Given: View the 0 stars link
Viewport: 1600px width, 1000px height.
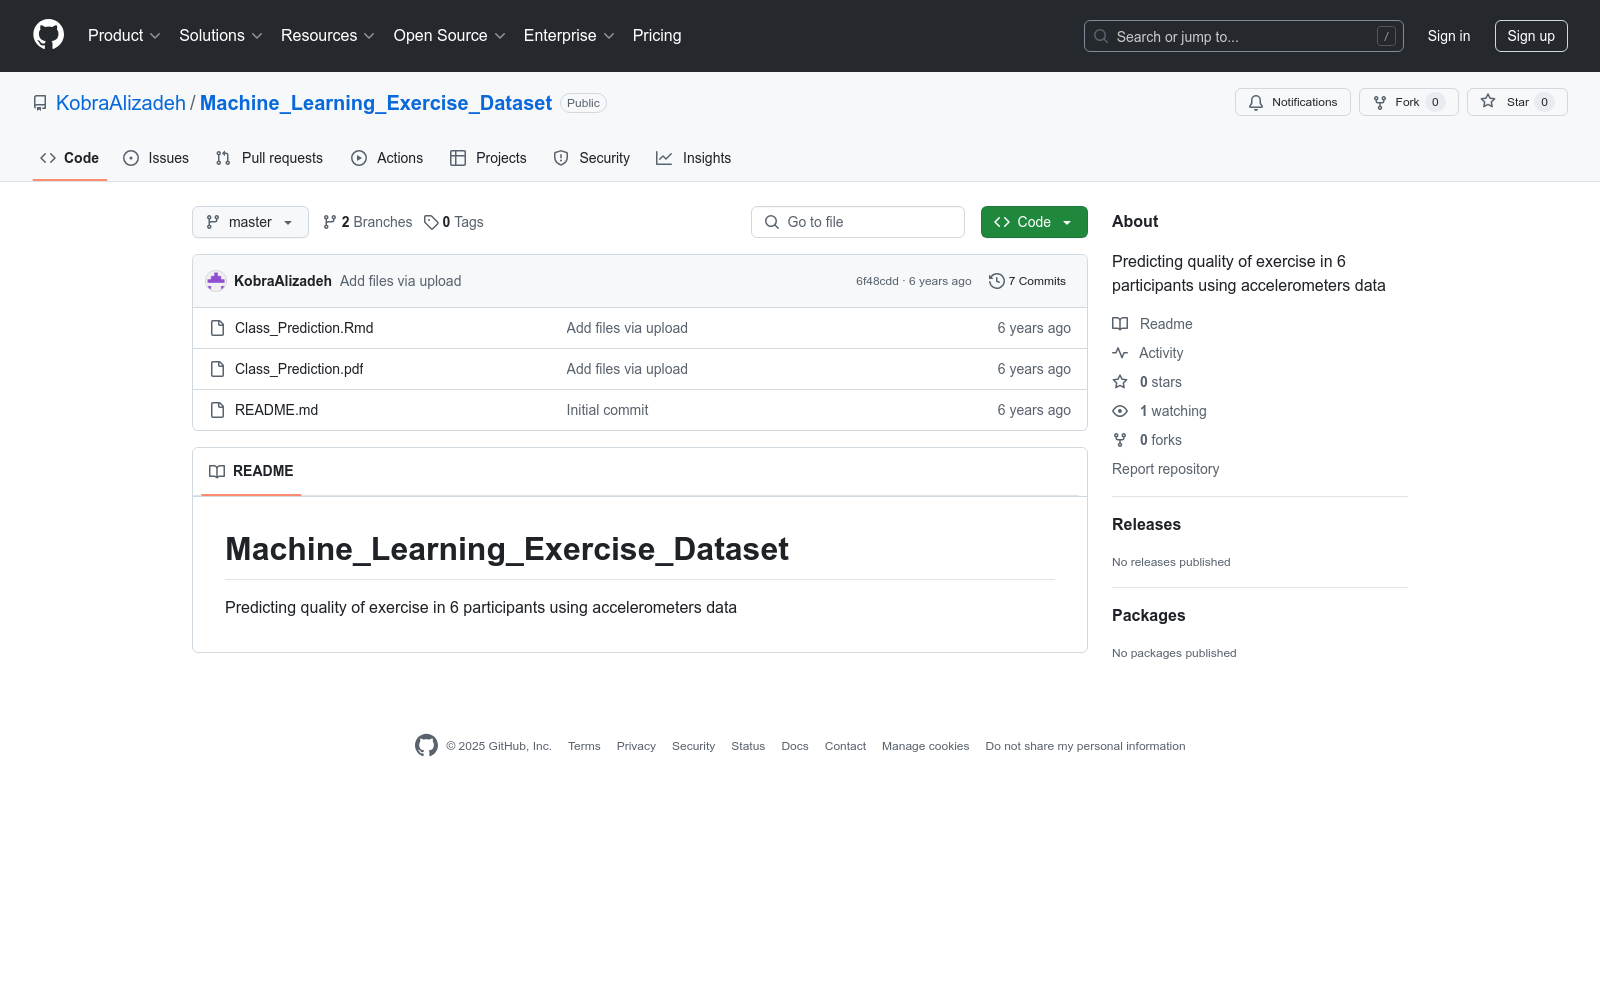Looking at the screenshot, I should point(1148,382).
